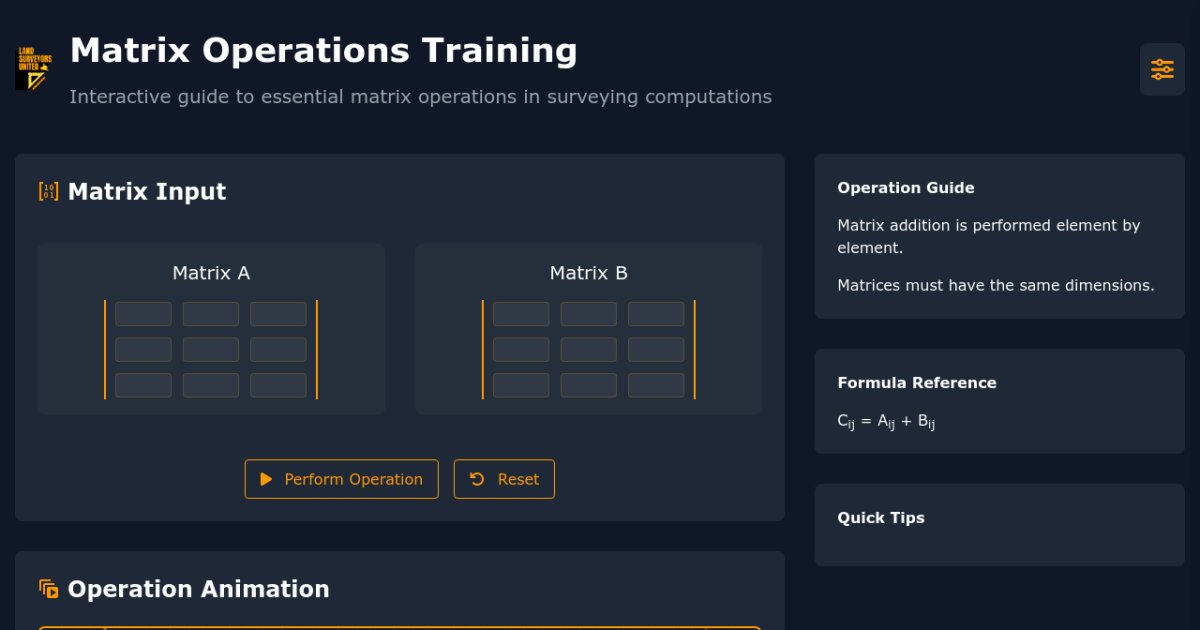Screen dimensions: 1200x630
Task: Click the Formula Reference panel heading
Action: click(x=917, y=383)
